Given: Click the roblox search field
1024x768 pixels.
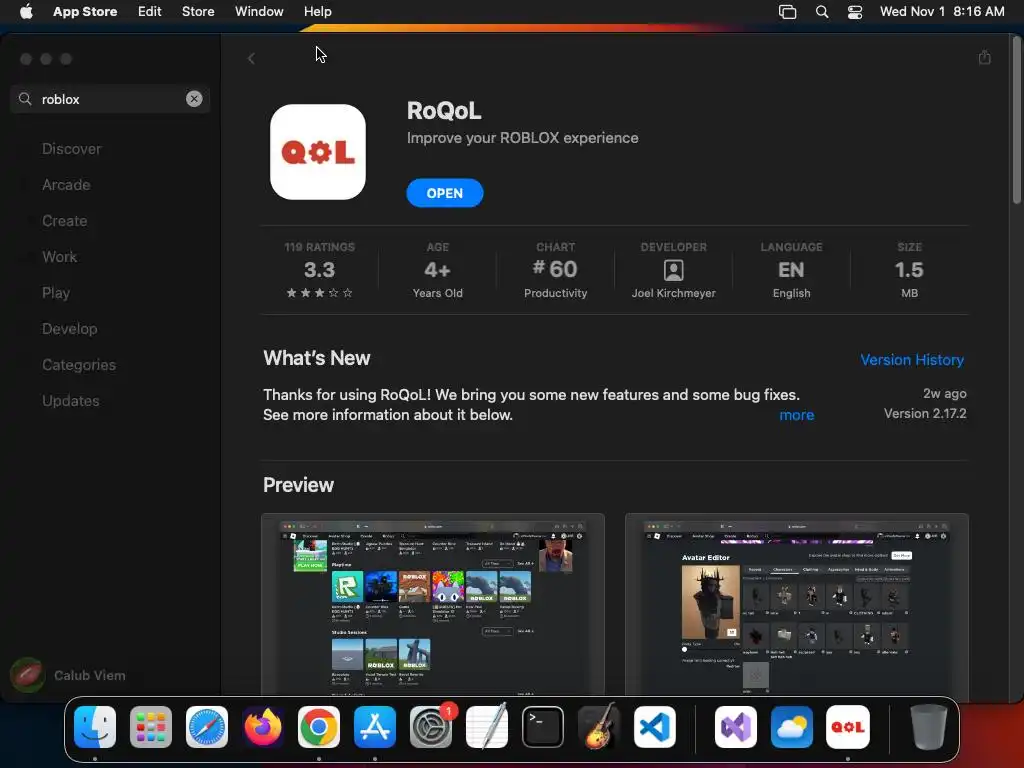Looking at the screenshot, I should (110, 99).
